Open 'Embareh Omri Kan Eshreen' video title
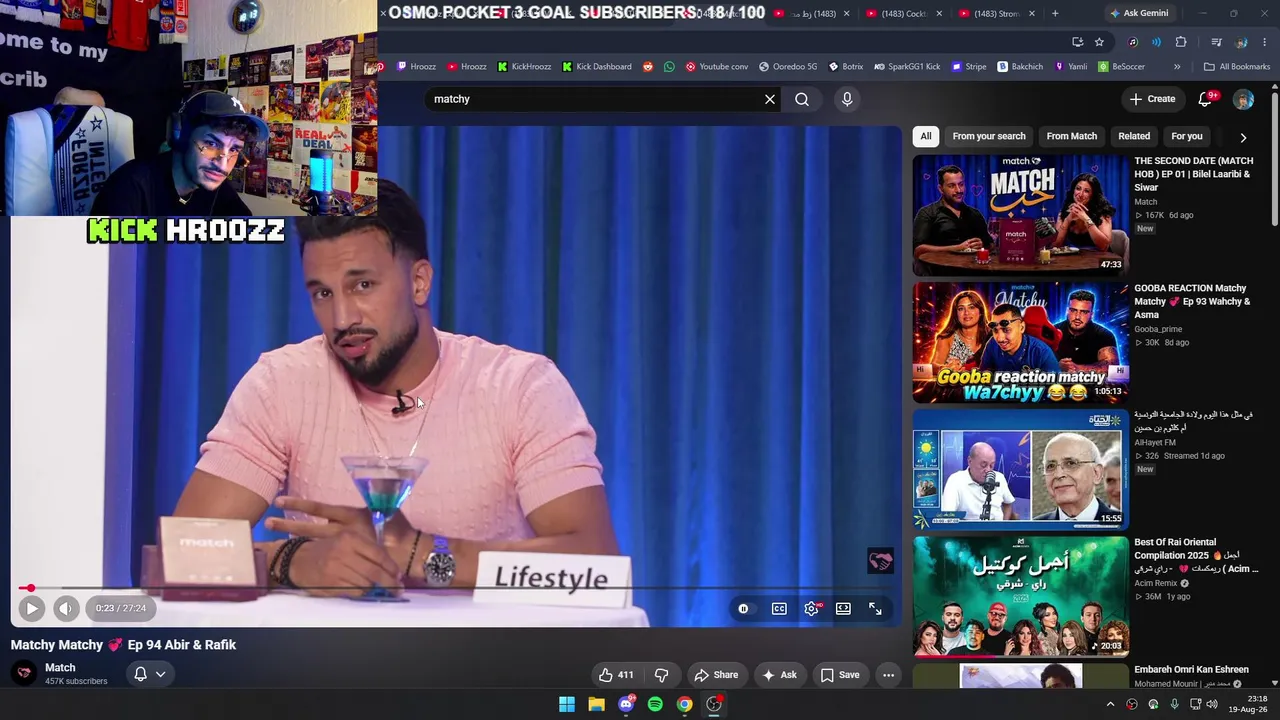The width and height of the screenshot is (1280, 720). 1191,669
